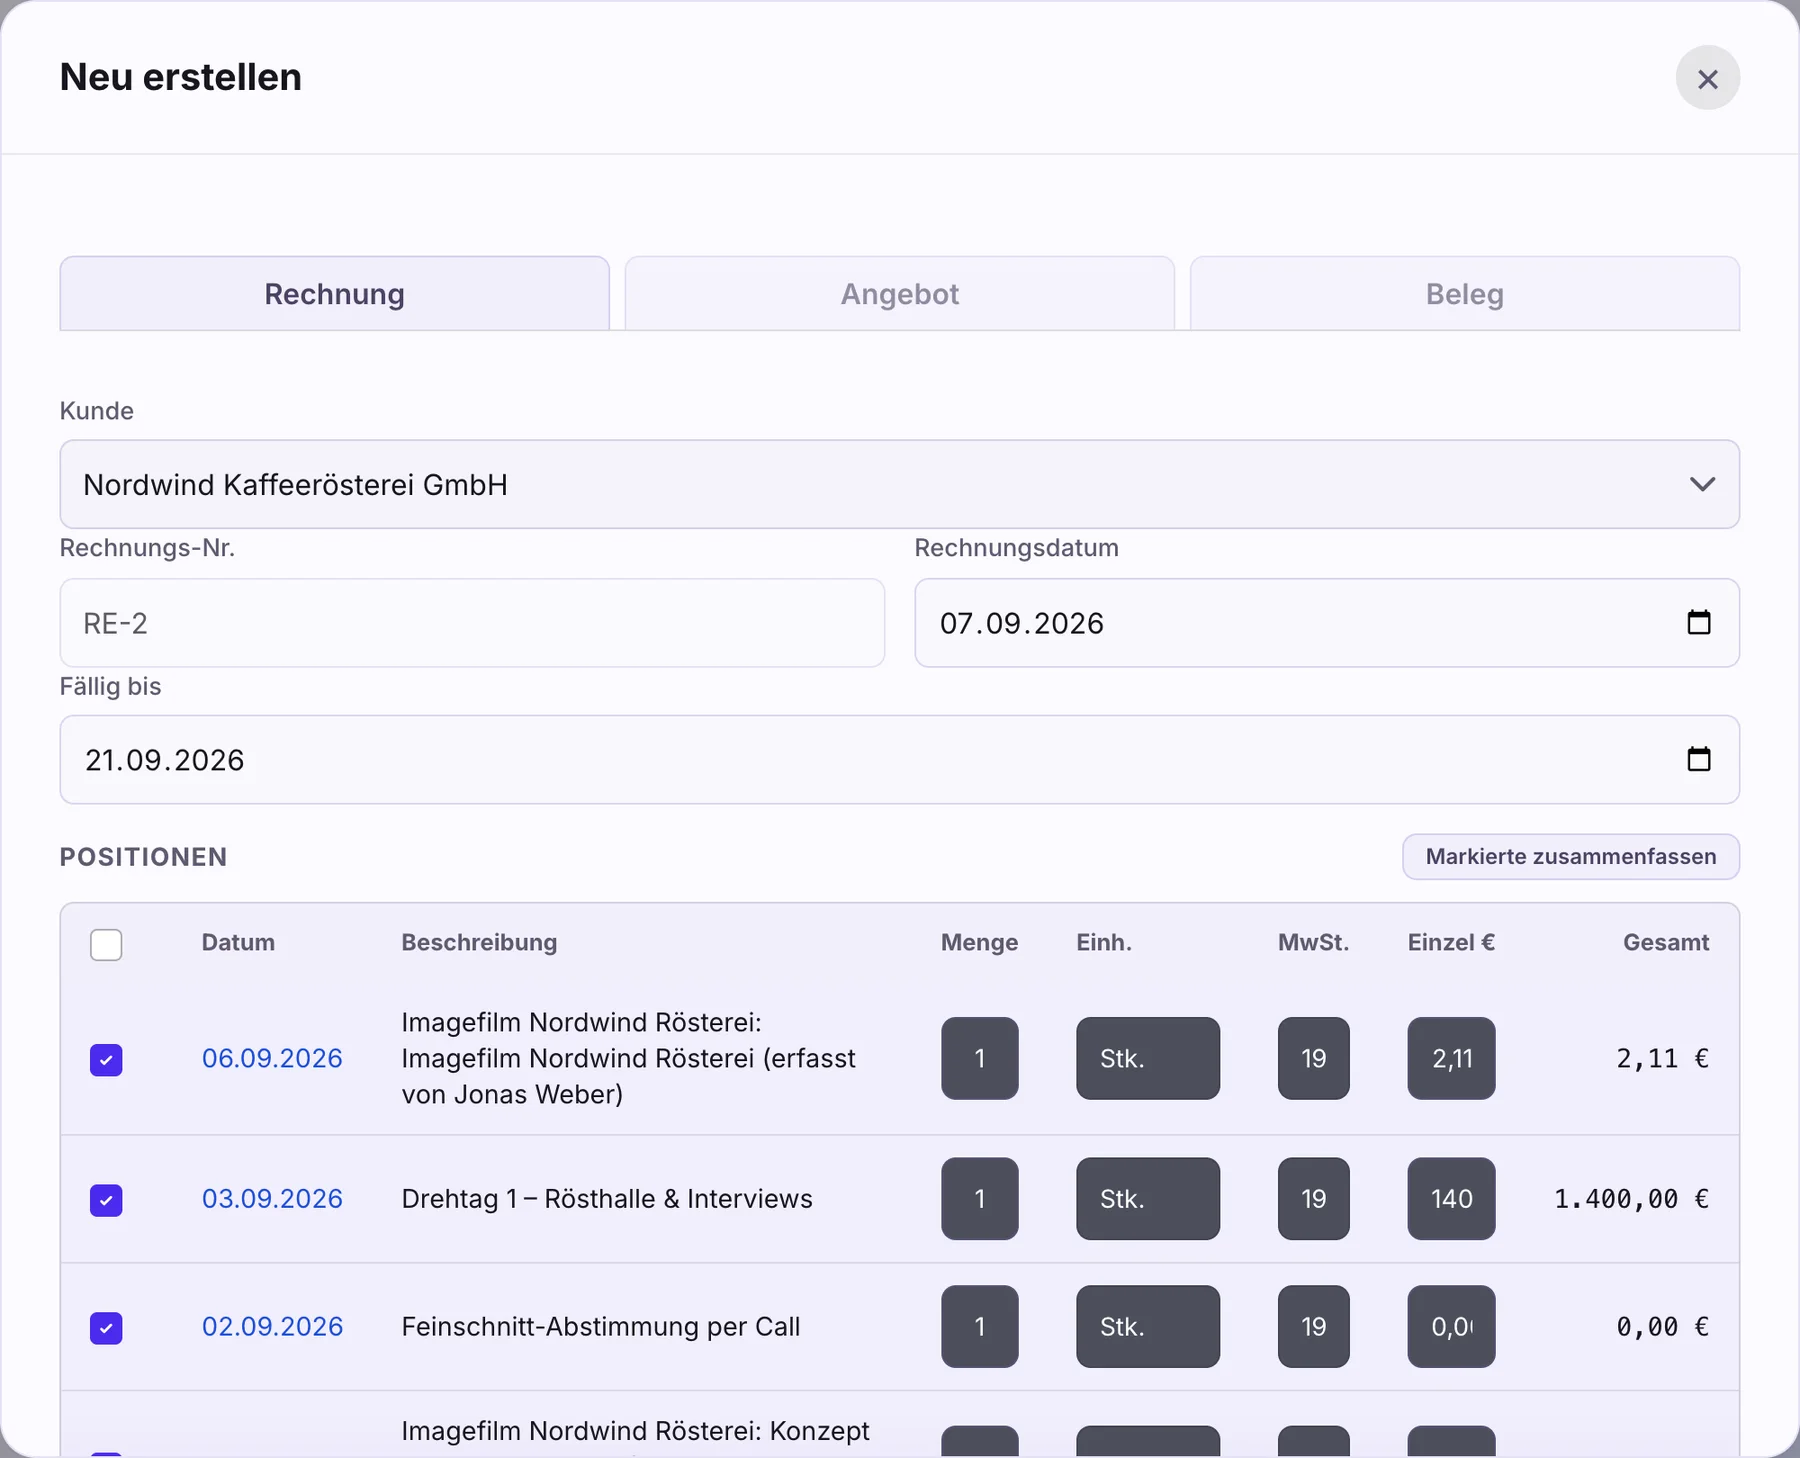
Task: Open the 06.09.2026 date link
Action: (x=272, y=1058)
